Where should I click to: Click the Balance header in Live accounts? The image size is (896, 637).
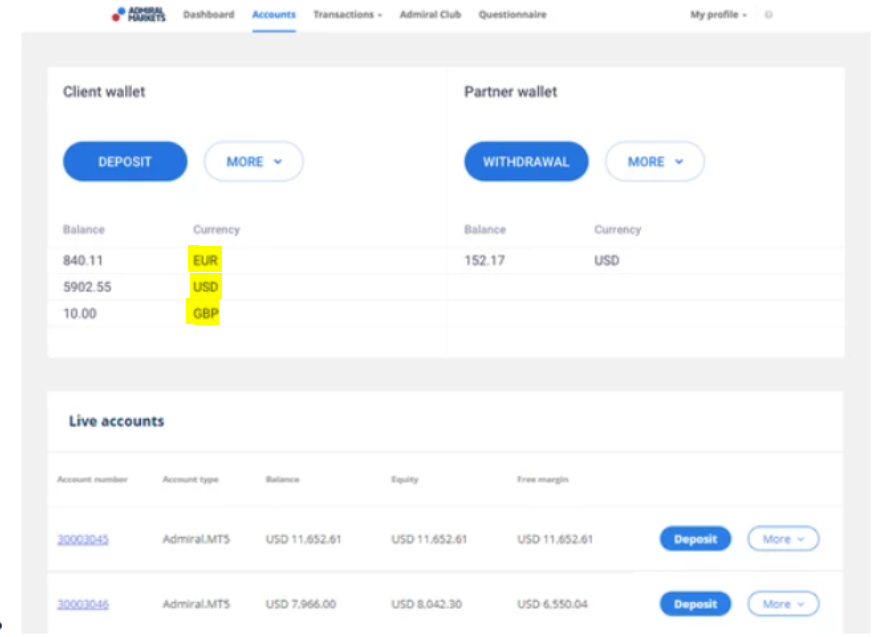click(x=283, y=479)
